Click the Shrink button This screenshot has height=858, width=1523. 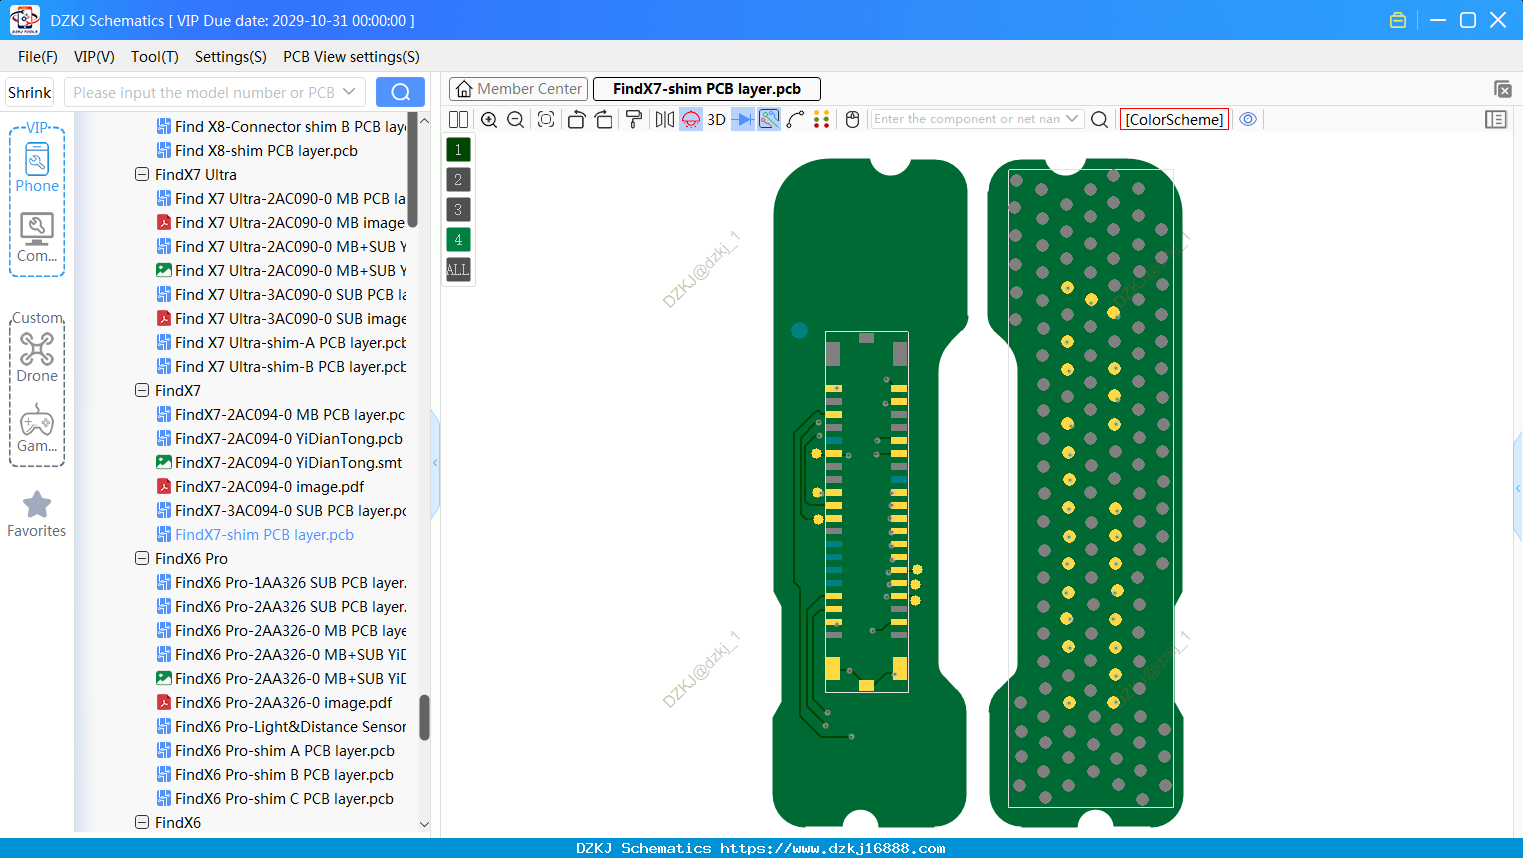pyautogui.click(x=30, y=92)
